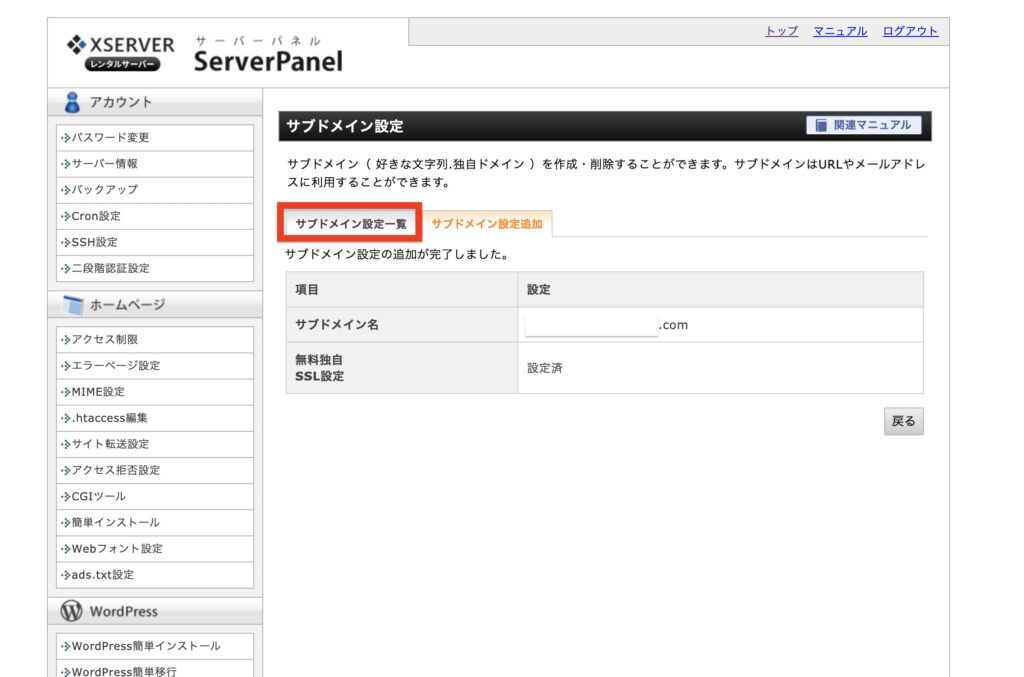Open パスワード変更 in the sidebar
Viewport: 1024px width, 677px height.
coord(155,138)
